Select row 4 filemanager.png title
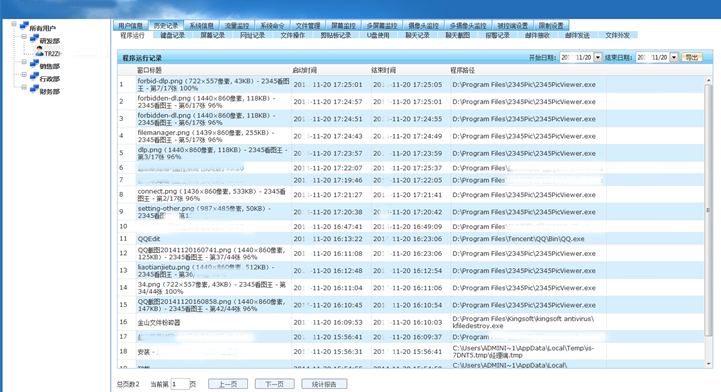This screenshot has height=392, width=721. (206, 136)
